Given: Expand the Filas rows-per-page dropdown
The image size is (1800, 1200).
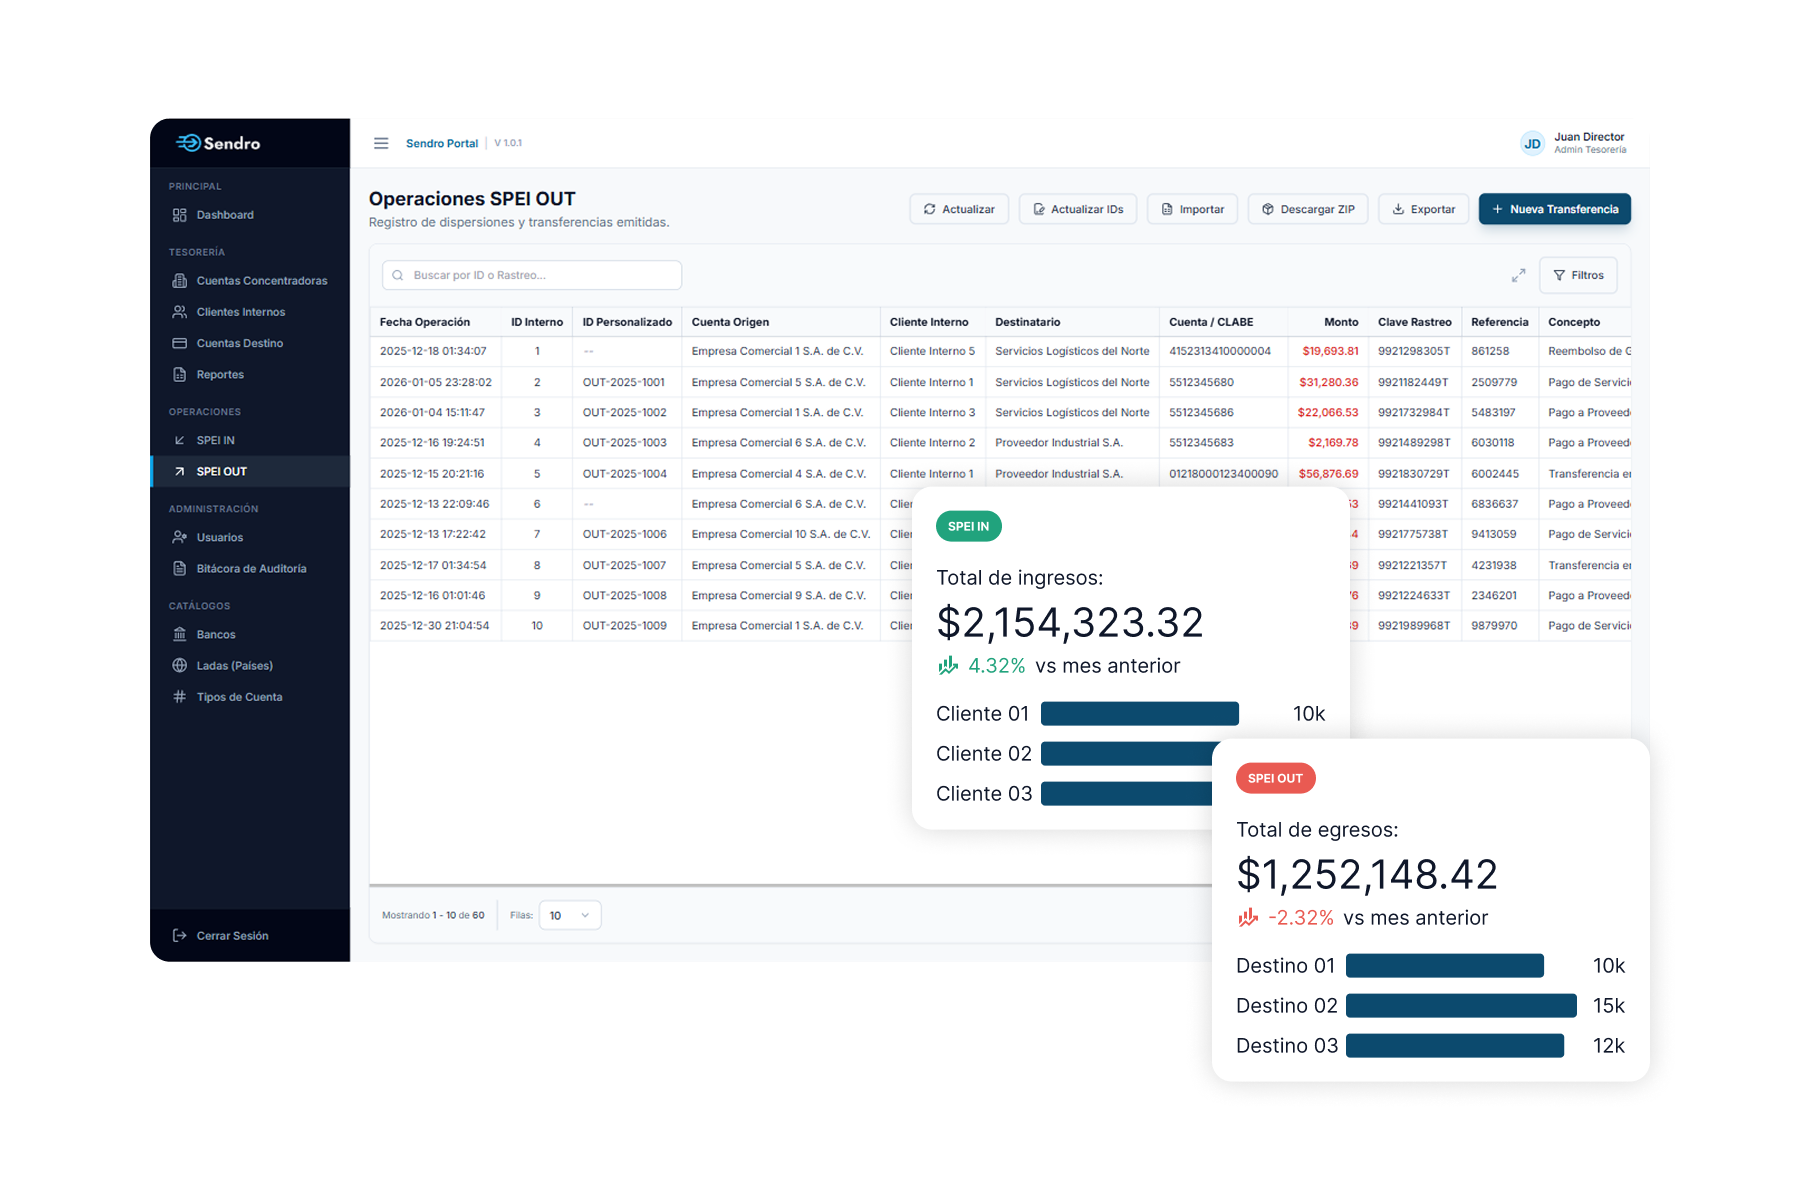Looking at the screenshot, I should (x=570, y=915).
